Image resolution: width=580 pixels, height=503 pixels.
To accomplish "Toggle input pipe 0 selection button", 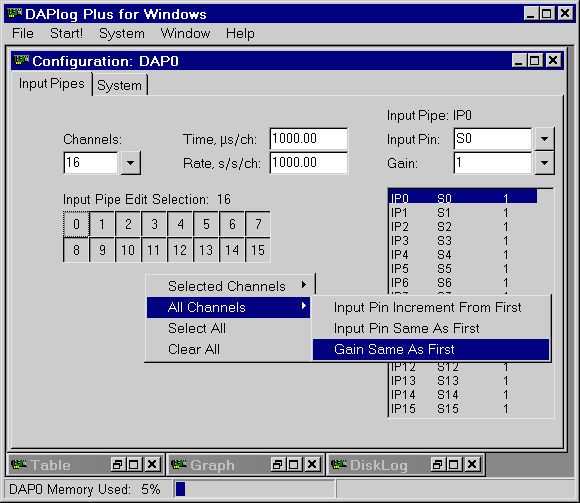I will coord(76,224).
